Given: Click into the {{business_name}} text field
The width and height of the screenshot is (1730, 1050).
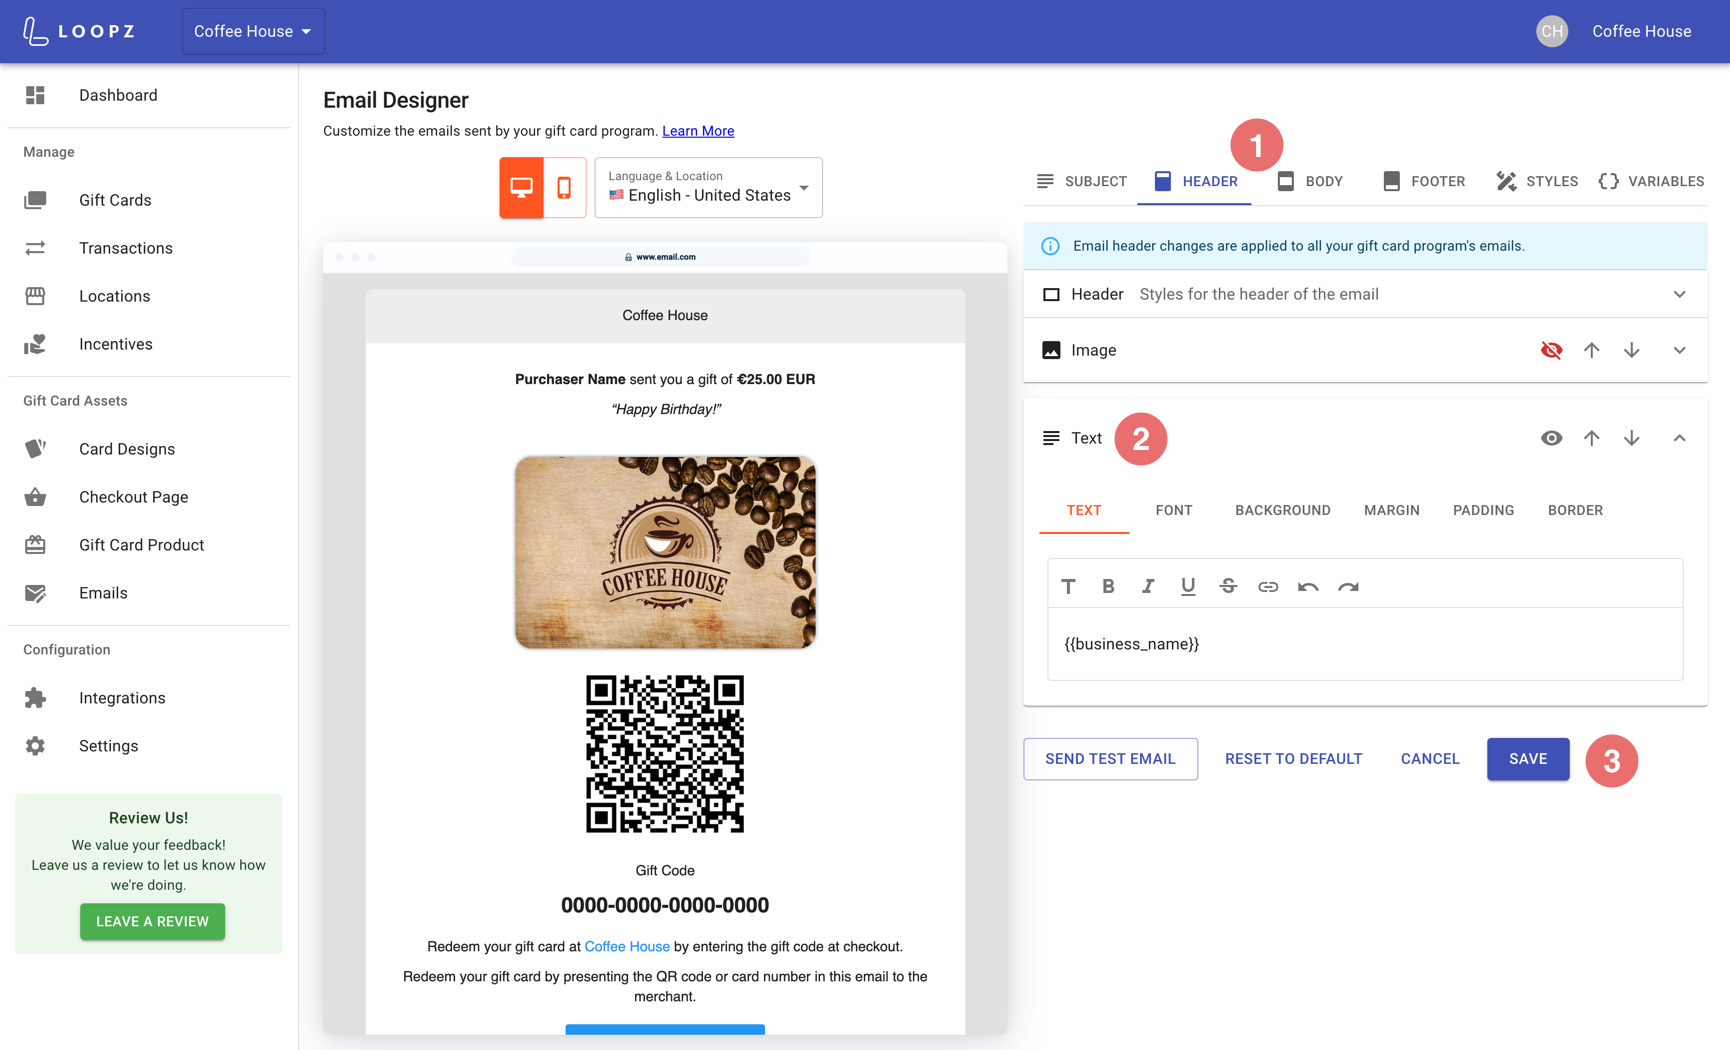Looking at the screenshot, I should (x=1365, y=644).
